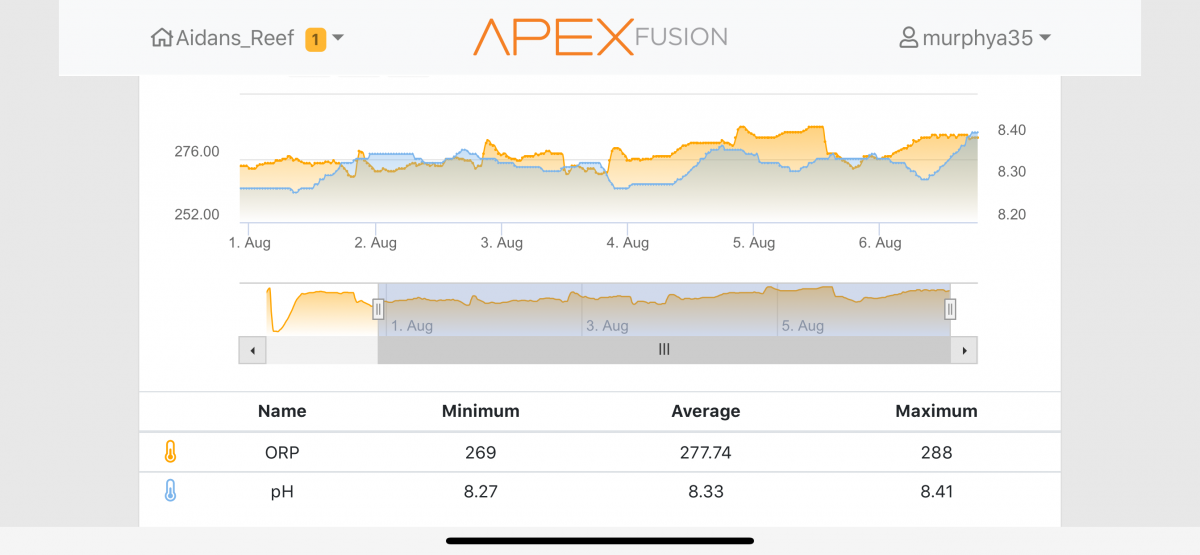
Task: Click the orange notification badge showing 1
Action: click(x=315, y=39)
